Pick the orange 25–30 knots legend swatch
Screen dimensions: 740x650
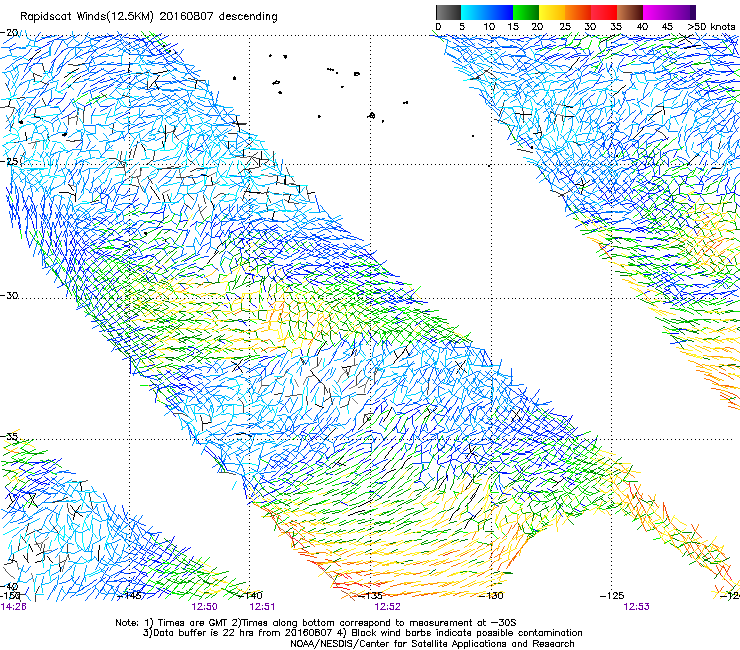578,12
